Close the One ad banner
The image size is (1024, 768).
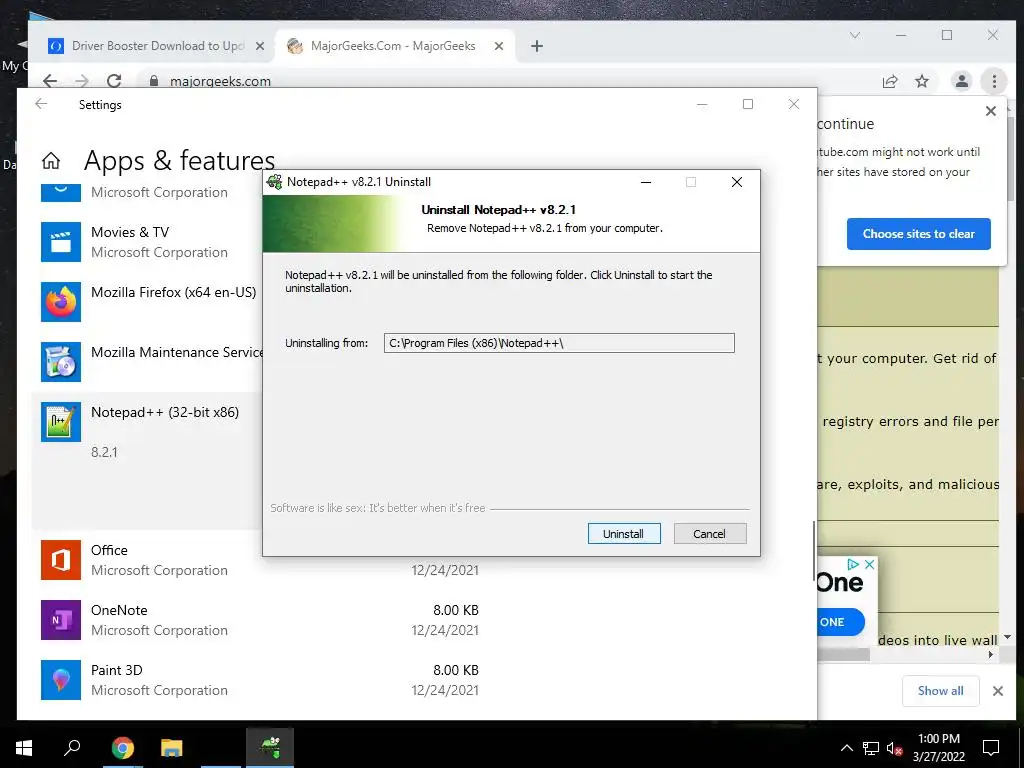click(x=869, y=564)
